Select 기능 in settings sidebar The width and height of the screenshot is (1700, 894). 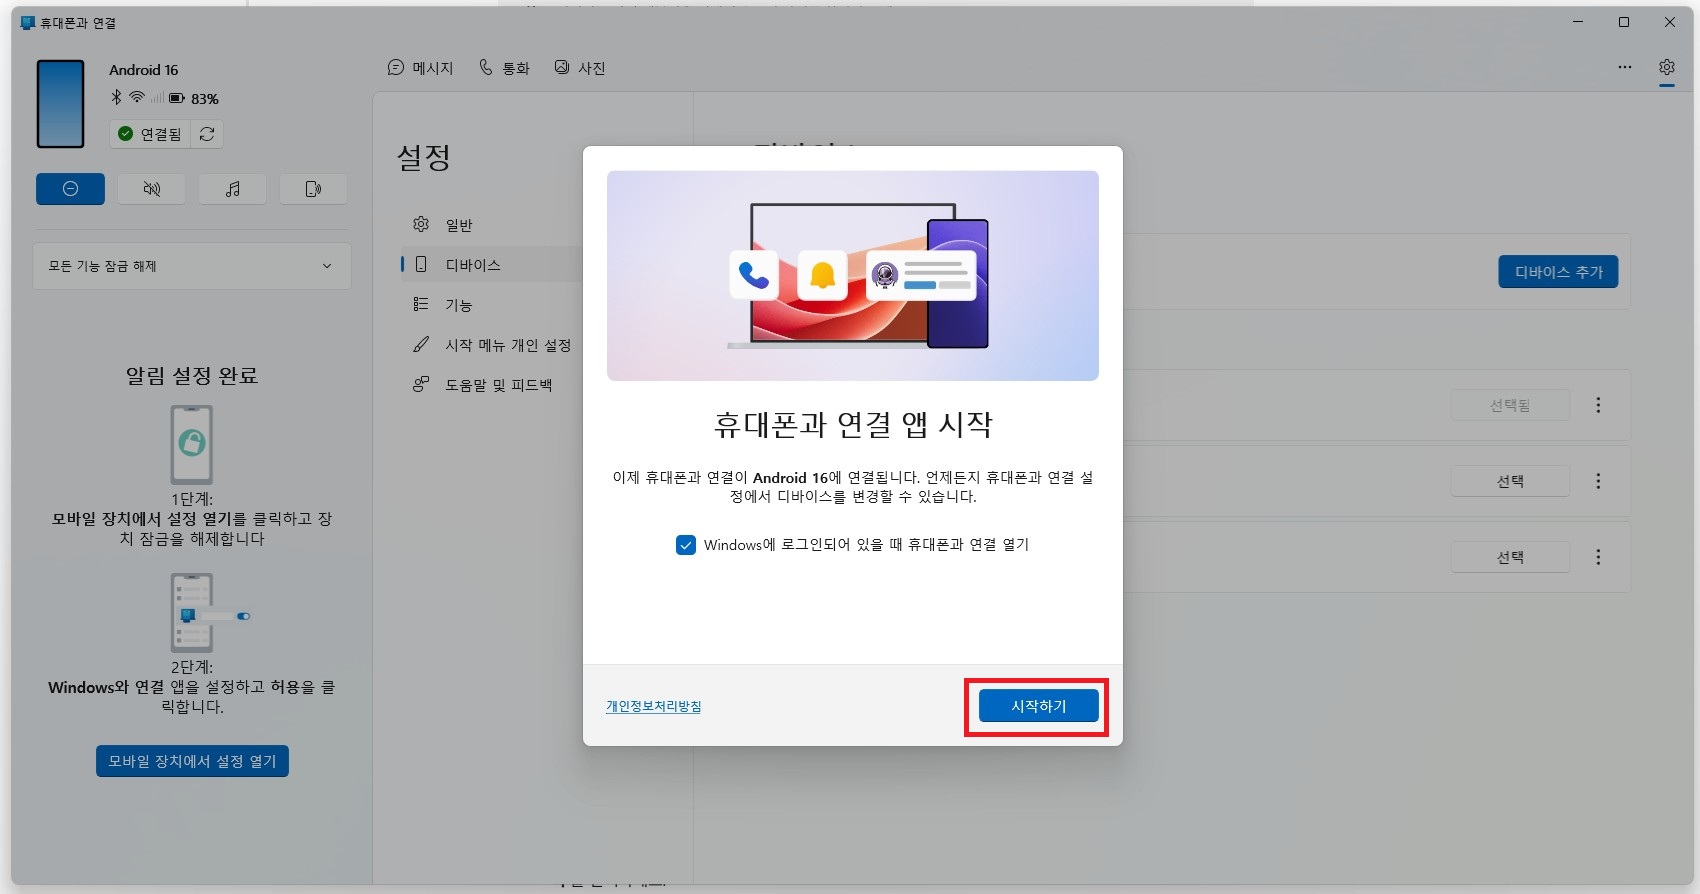tap(490, 305)
